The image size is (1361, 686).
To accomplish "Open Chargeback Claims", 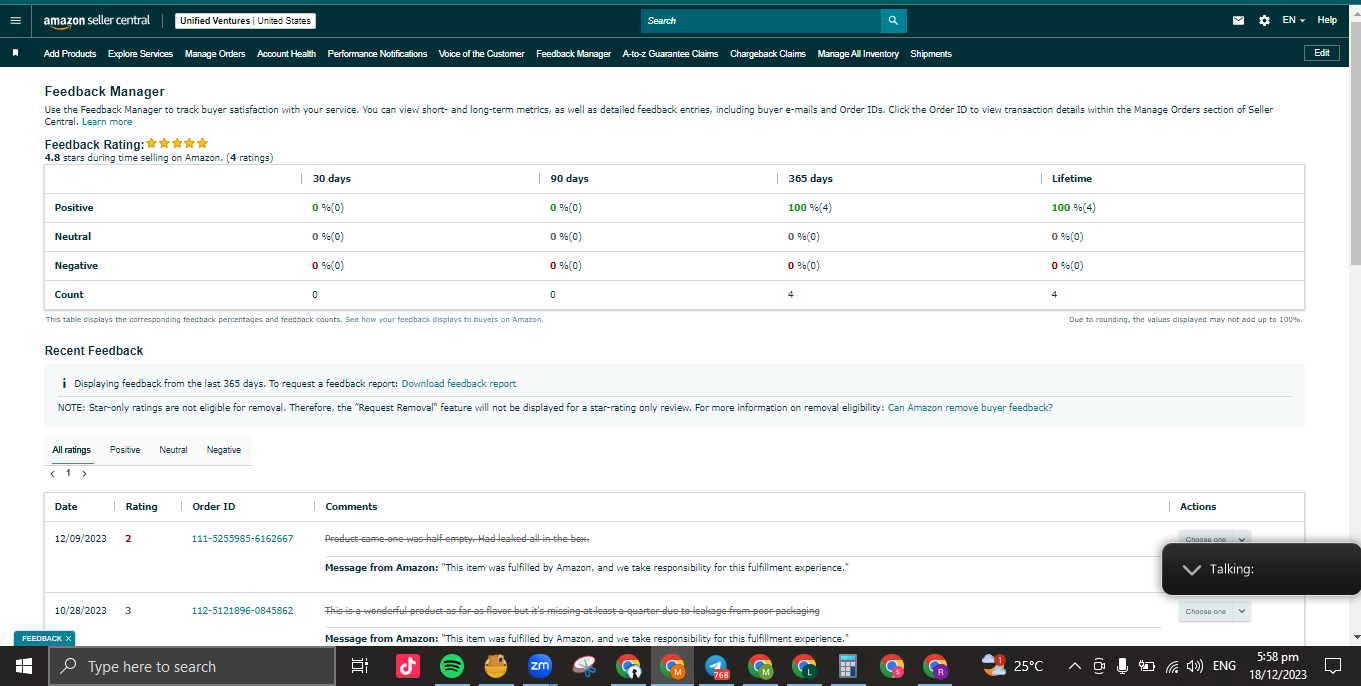I will tap(768, 54).
